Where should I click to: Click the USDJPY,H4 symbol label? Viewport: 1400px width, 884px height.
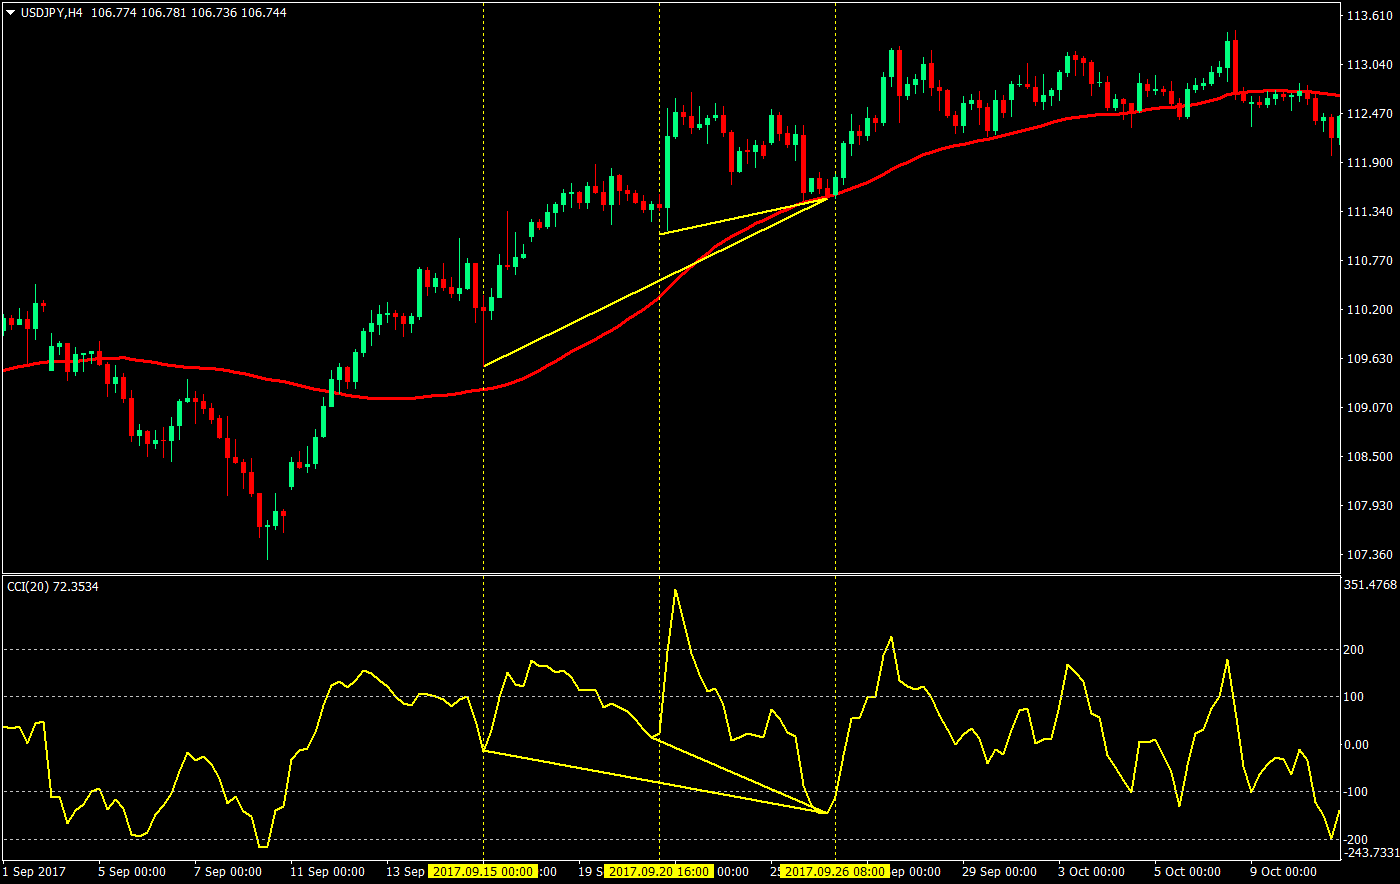(51, 13)
